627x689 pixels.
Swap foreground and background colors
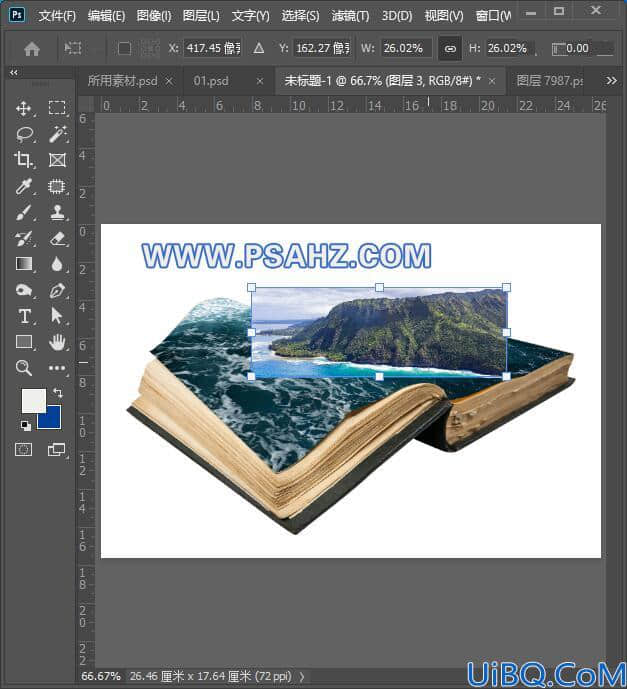tap(58, 392)
